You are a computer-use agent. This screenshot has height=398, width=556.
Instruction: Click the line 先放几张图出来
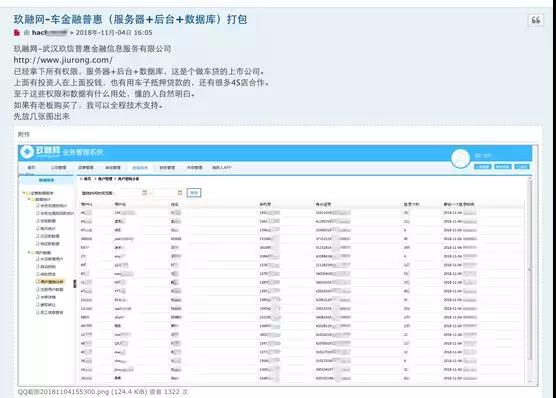pyautogui.click(x=41, y=116)
